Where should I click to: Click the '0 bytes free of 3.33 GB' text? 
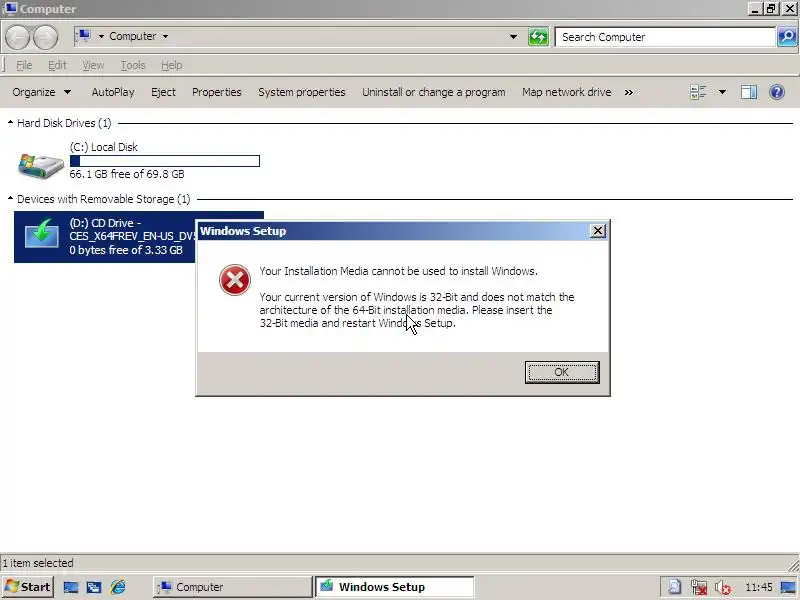[x=126, y=250]
